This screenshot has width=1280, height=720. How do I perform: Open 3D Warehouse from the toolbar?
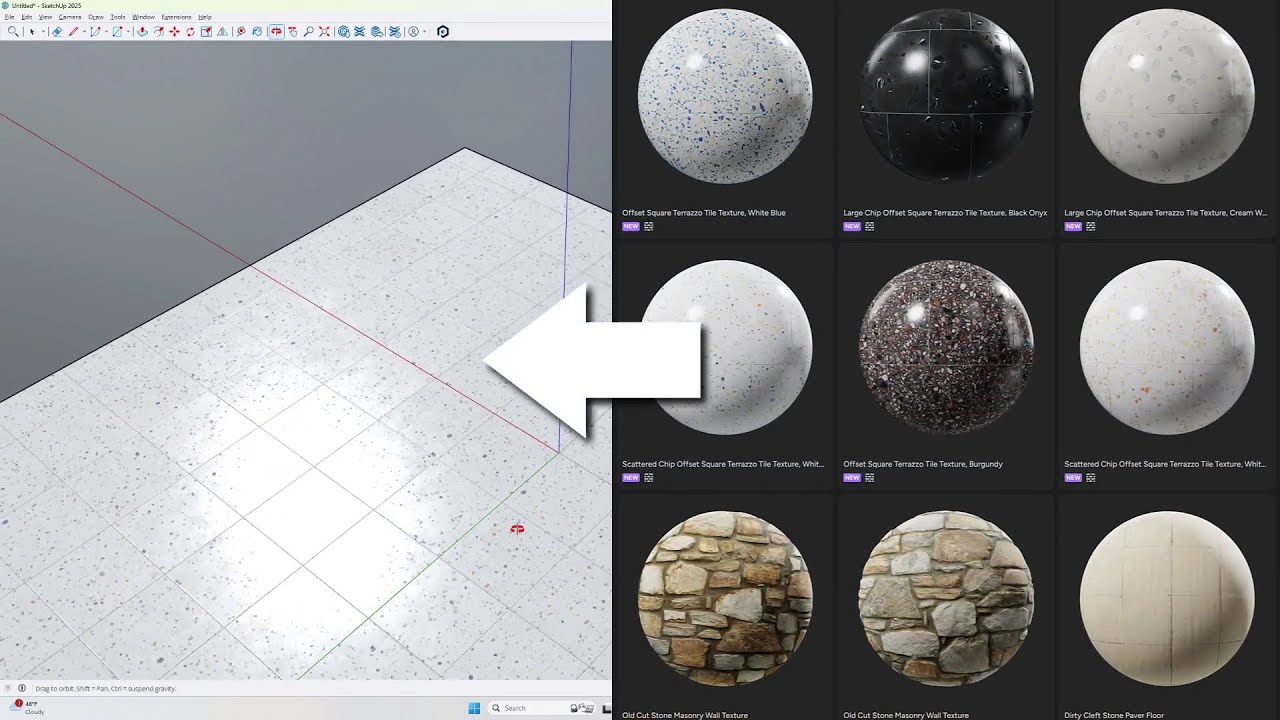pos(344,32)
